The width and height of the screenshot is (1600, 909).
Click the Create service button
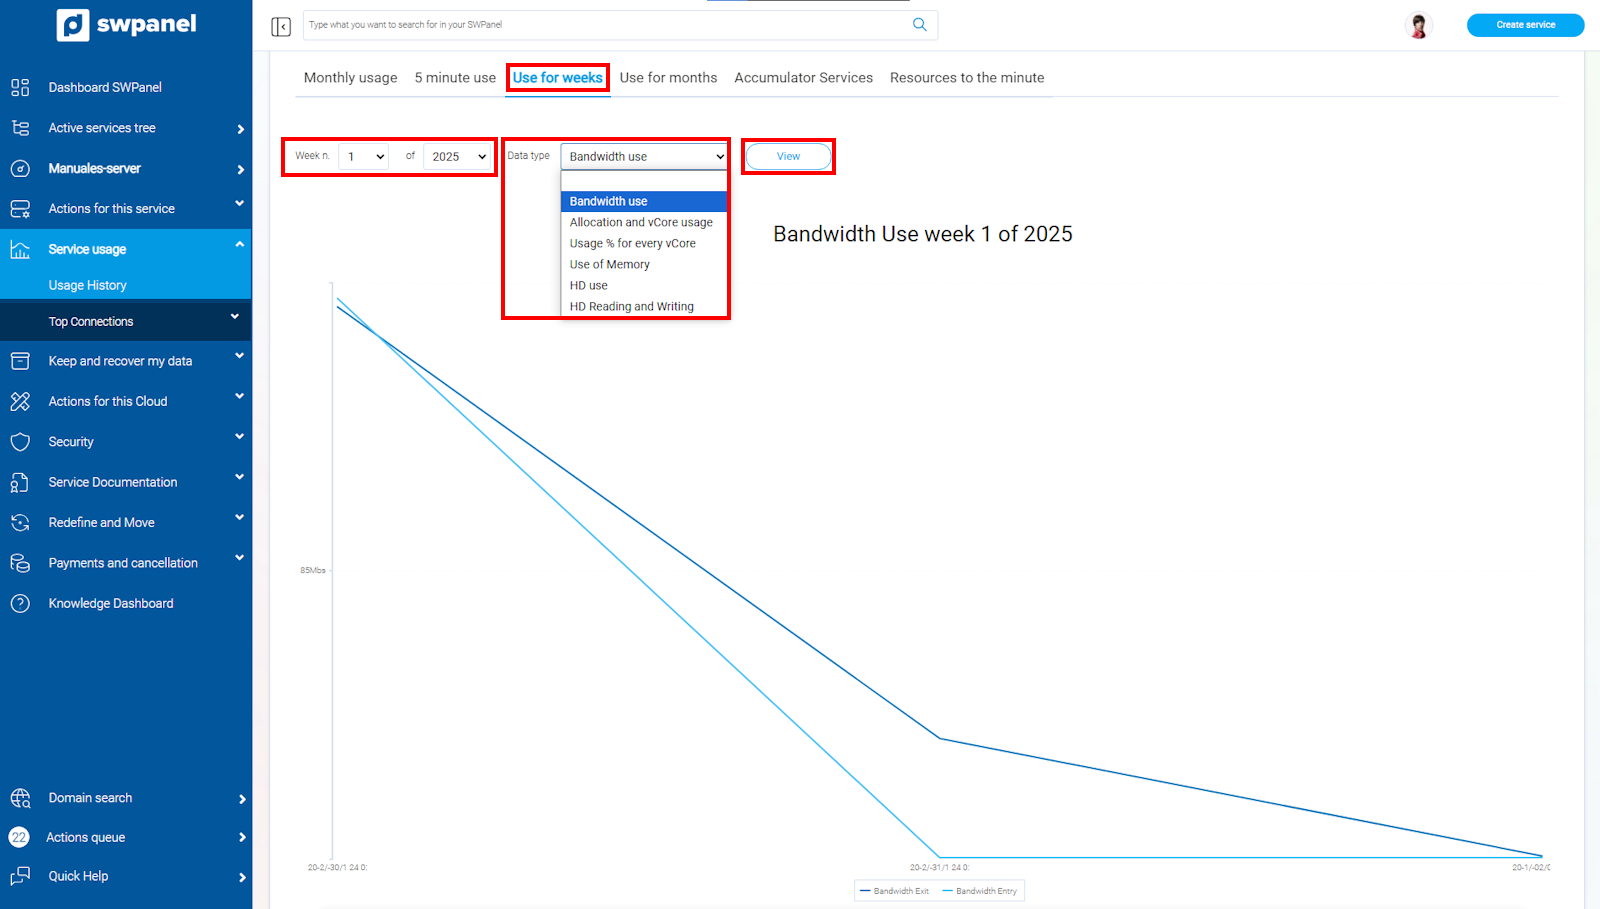click(1525, 25)
